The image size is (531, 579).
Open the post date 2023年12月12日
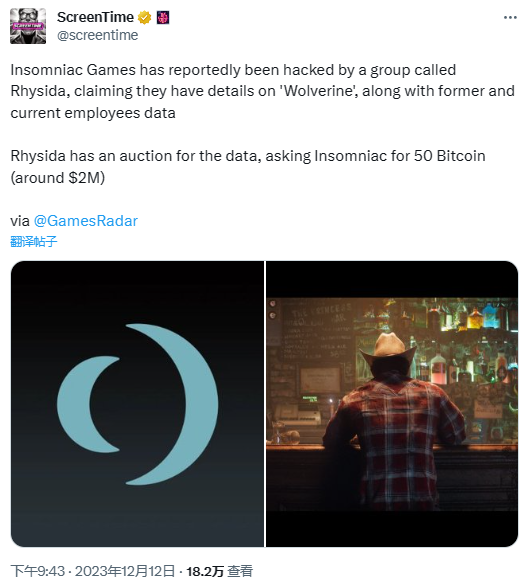[x=125, y=571]
